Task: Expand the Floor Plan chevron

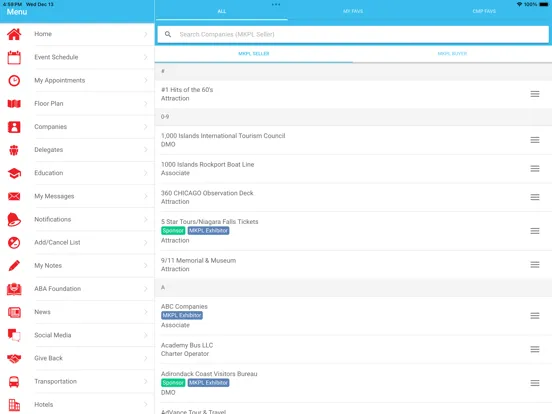Action: click(x=146, y=104)
